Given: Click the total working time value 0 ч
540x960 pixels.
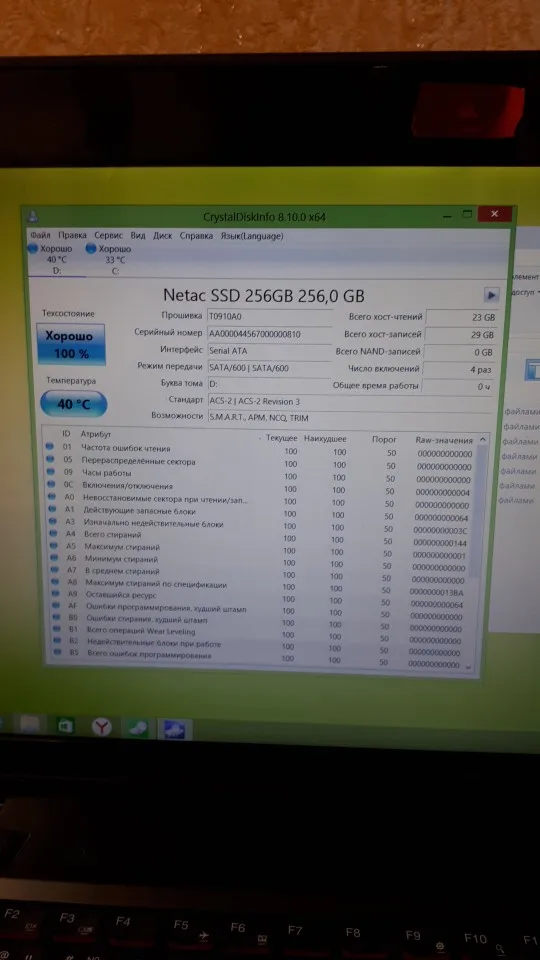Looking at the screenshot, I should [x=456, y=386].
